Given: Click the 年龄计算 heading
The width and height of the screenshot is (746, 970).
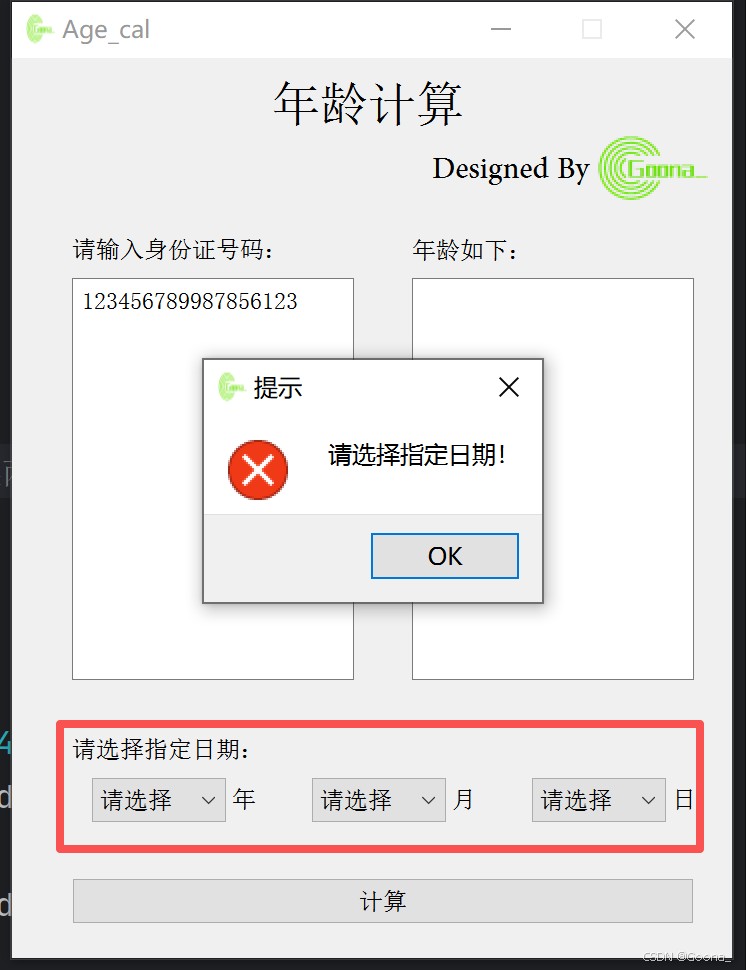Looking at the screenshot, I should [368, 103].
